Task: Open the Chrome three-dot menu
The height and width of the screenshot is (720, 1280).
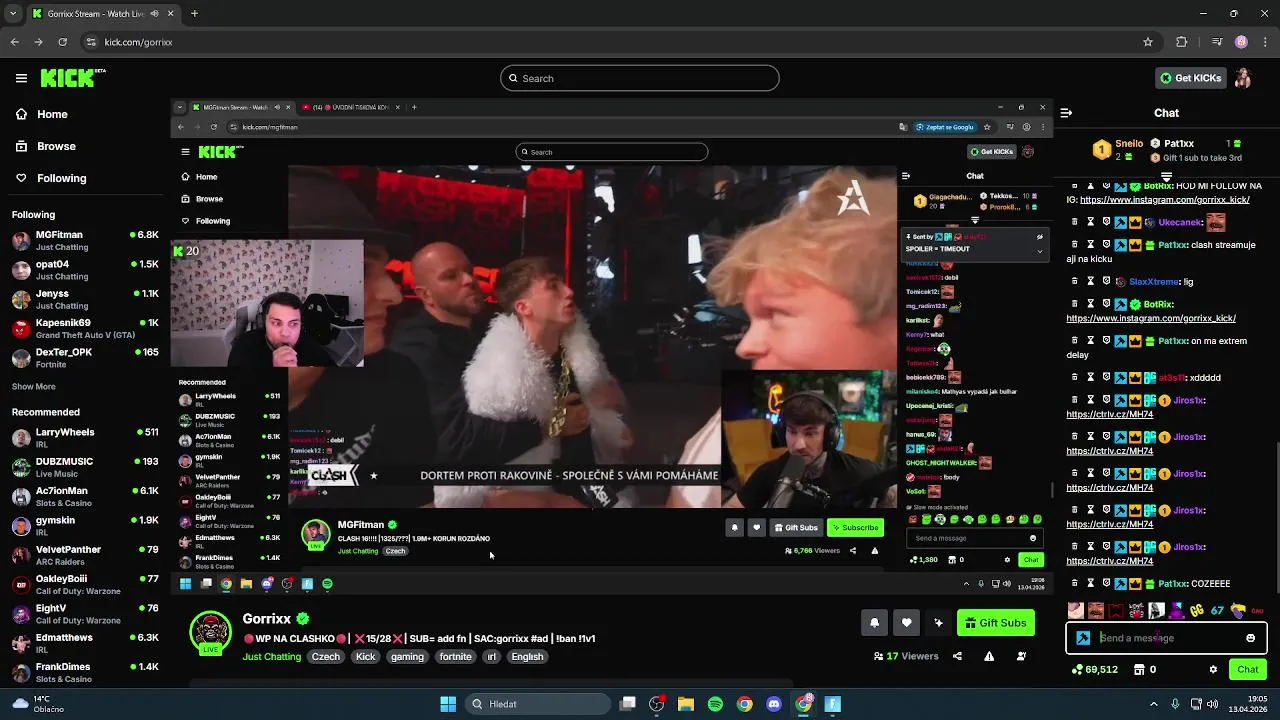Action: (1265, 42)
